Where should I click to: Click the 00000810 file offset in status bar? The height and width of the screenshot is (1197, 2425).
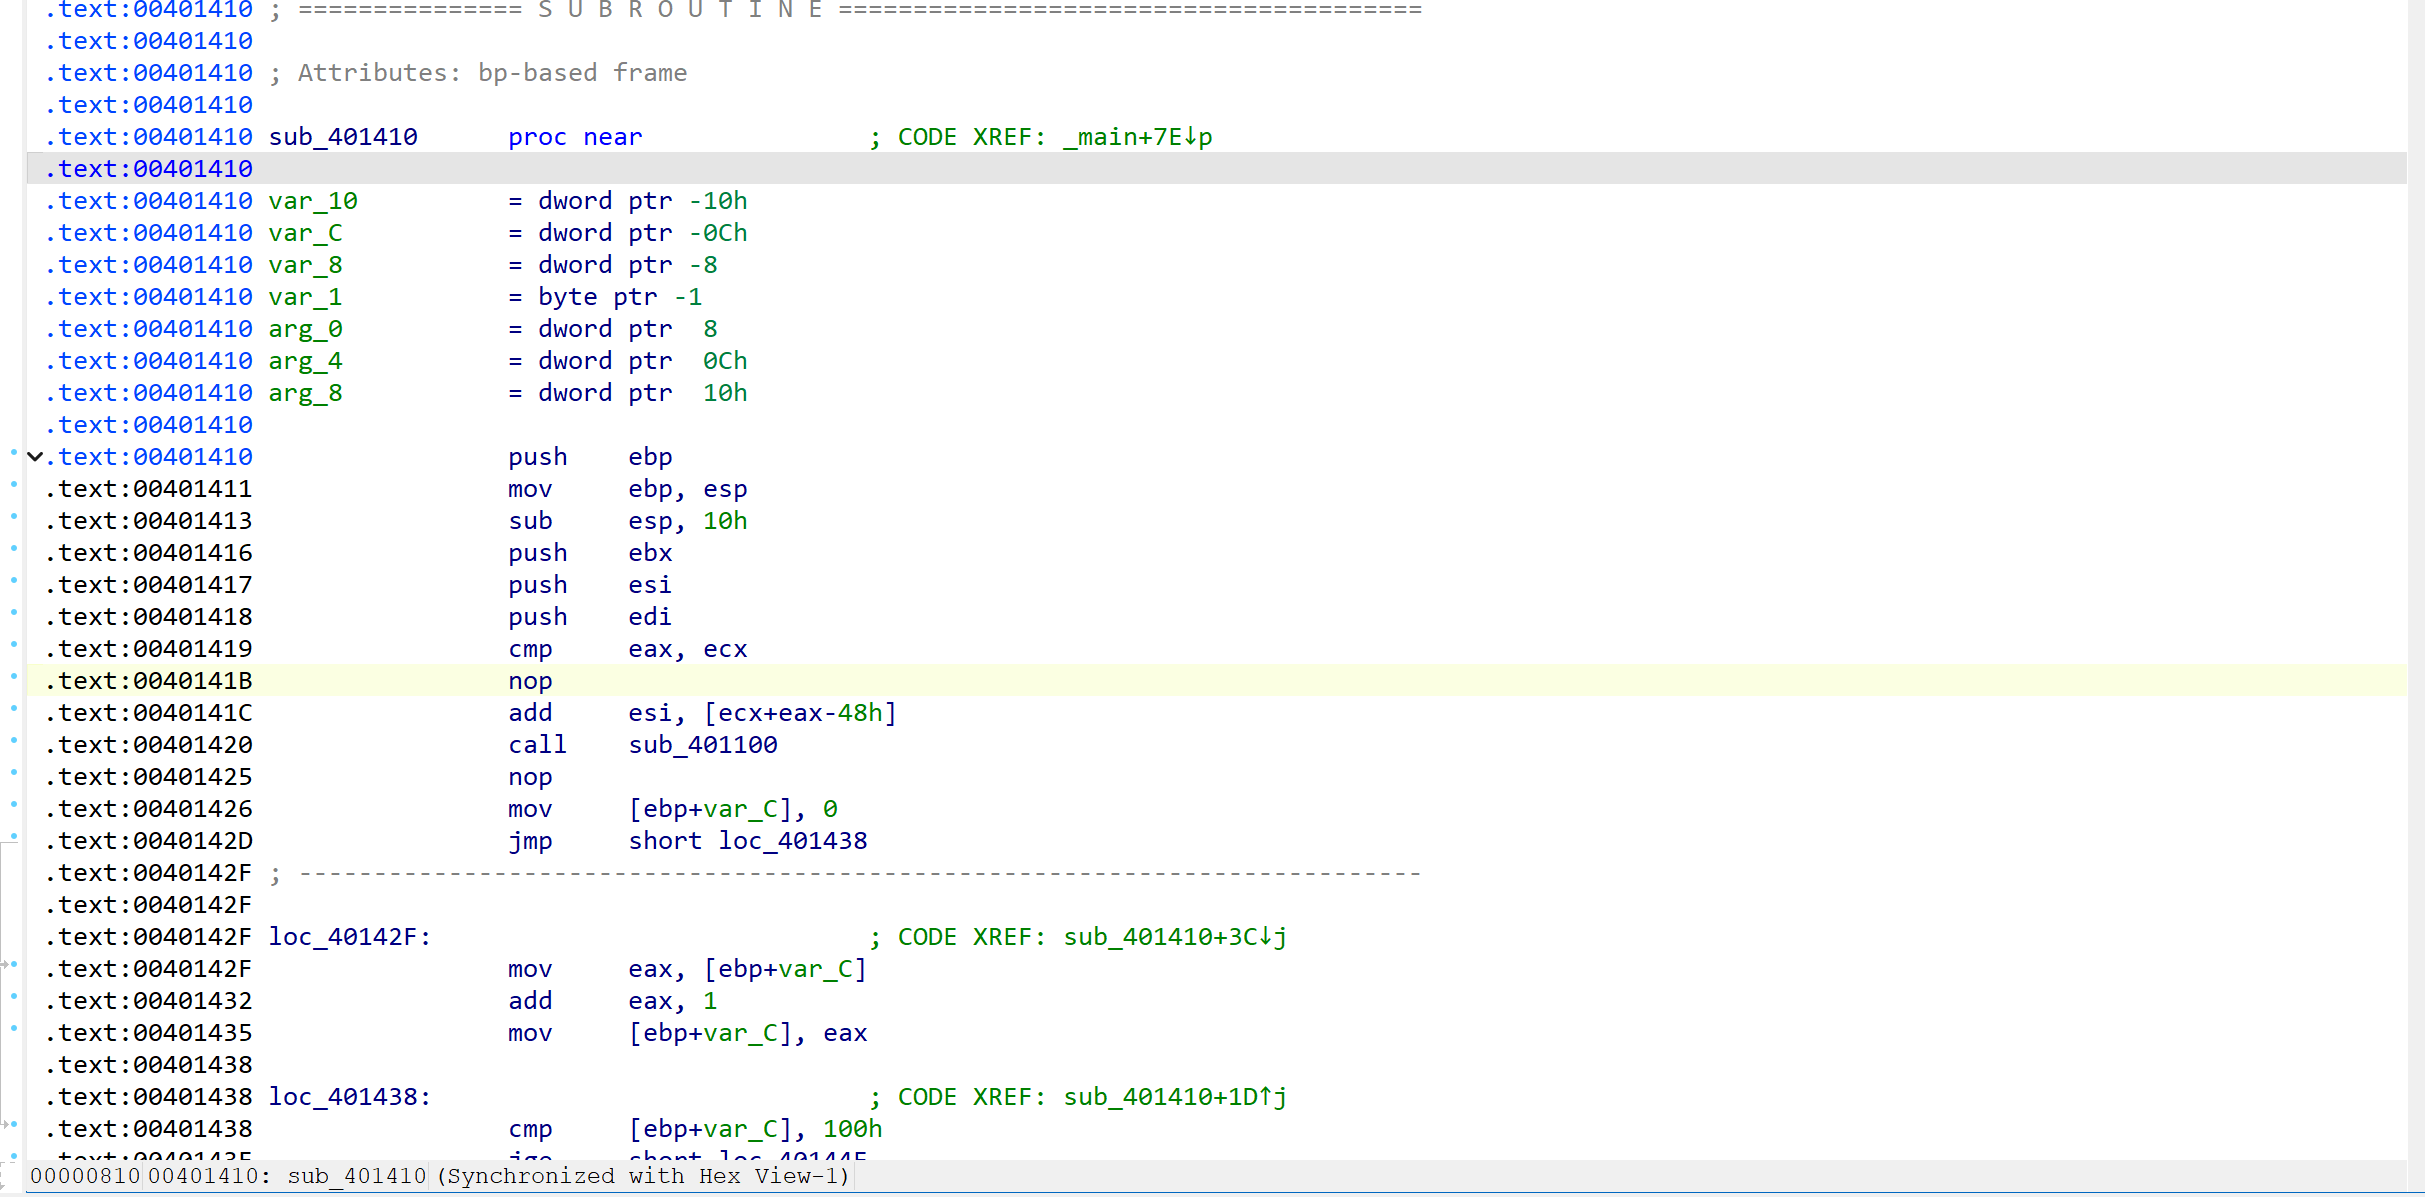coord(85,1176)
